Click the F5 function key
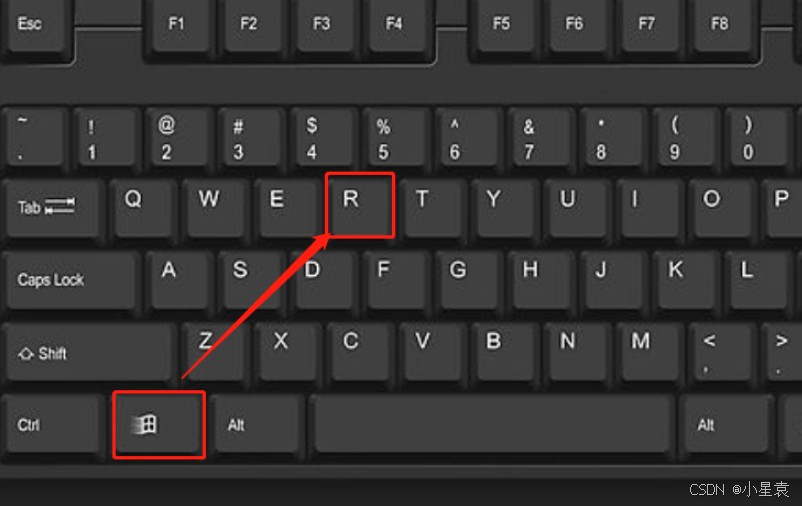Image resolution: width=802 pixels, height=506 pixels. tap(504, 28)
